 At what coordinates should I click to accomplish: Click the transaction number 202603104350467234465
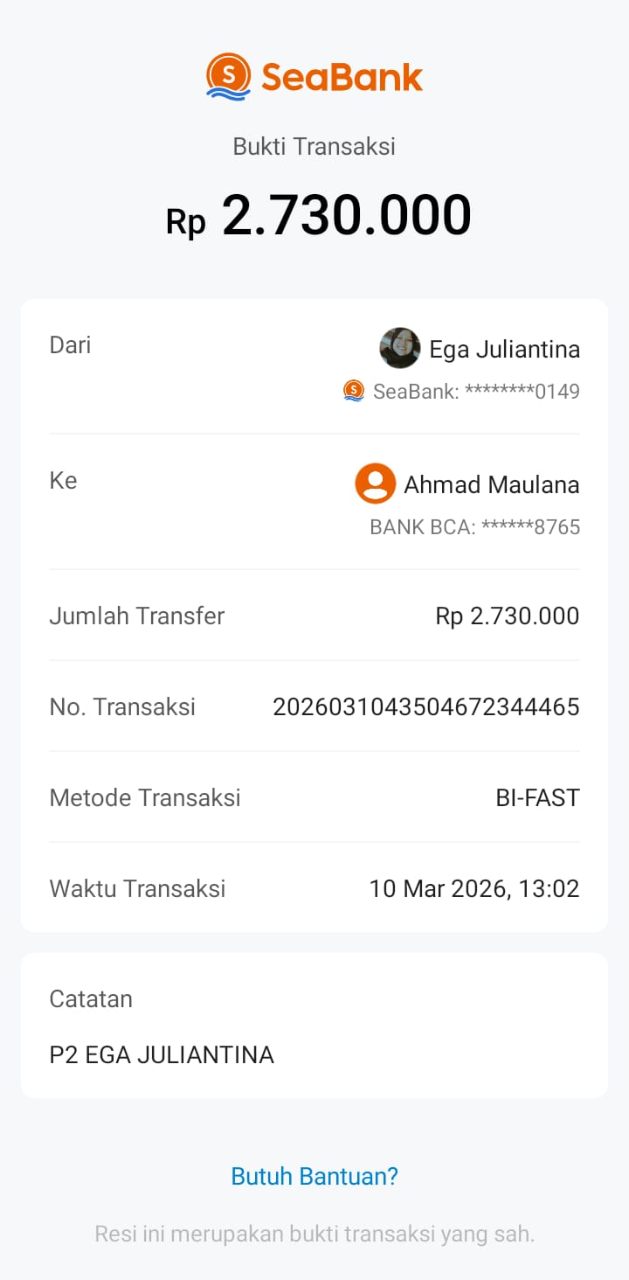[x=426, y=707]
